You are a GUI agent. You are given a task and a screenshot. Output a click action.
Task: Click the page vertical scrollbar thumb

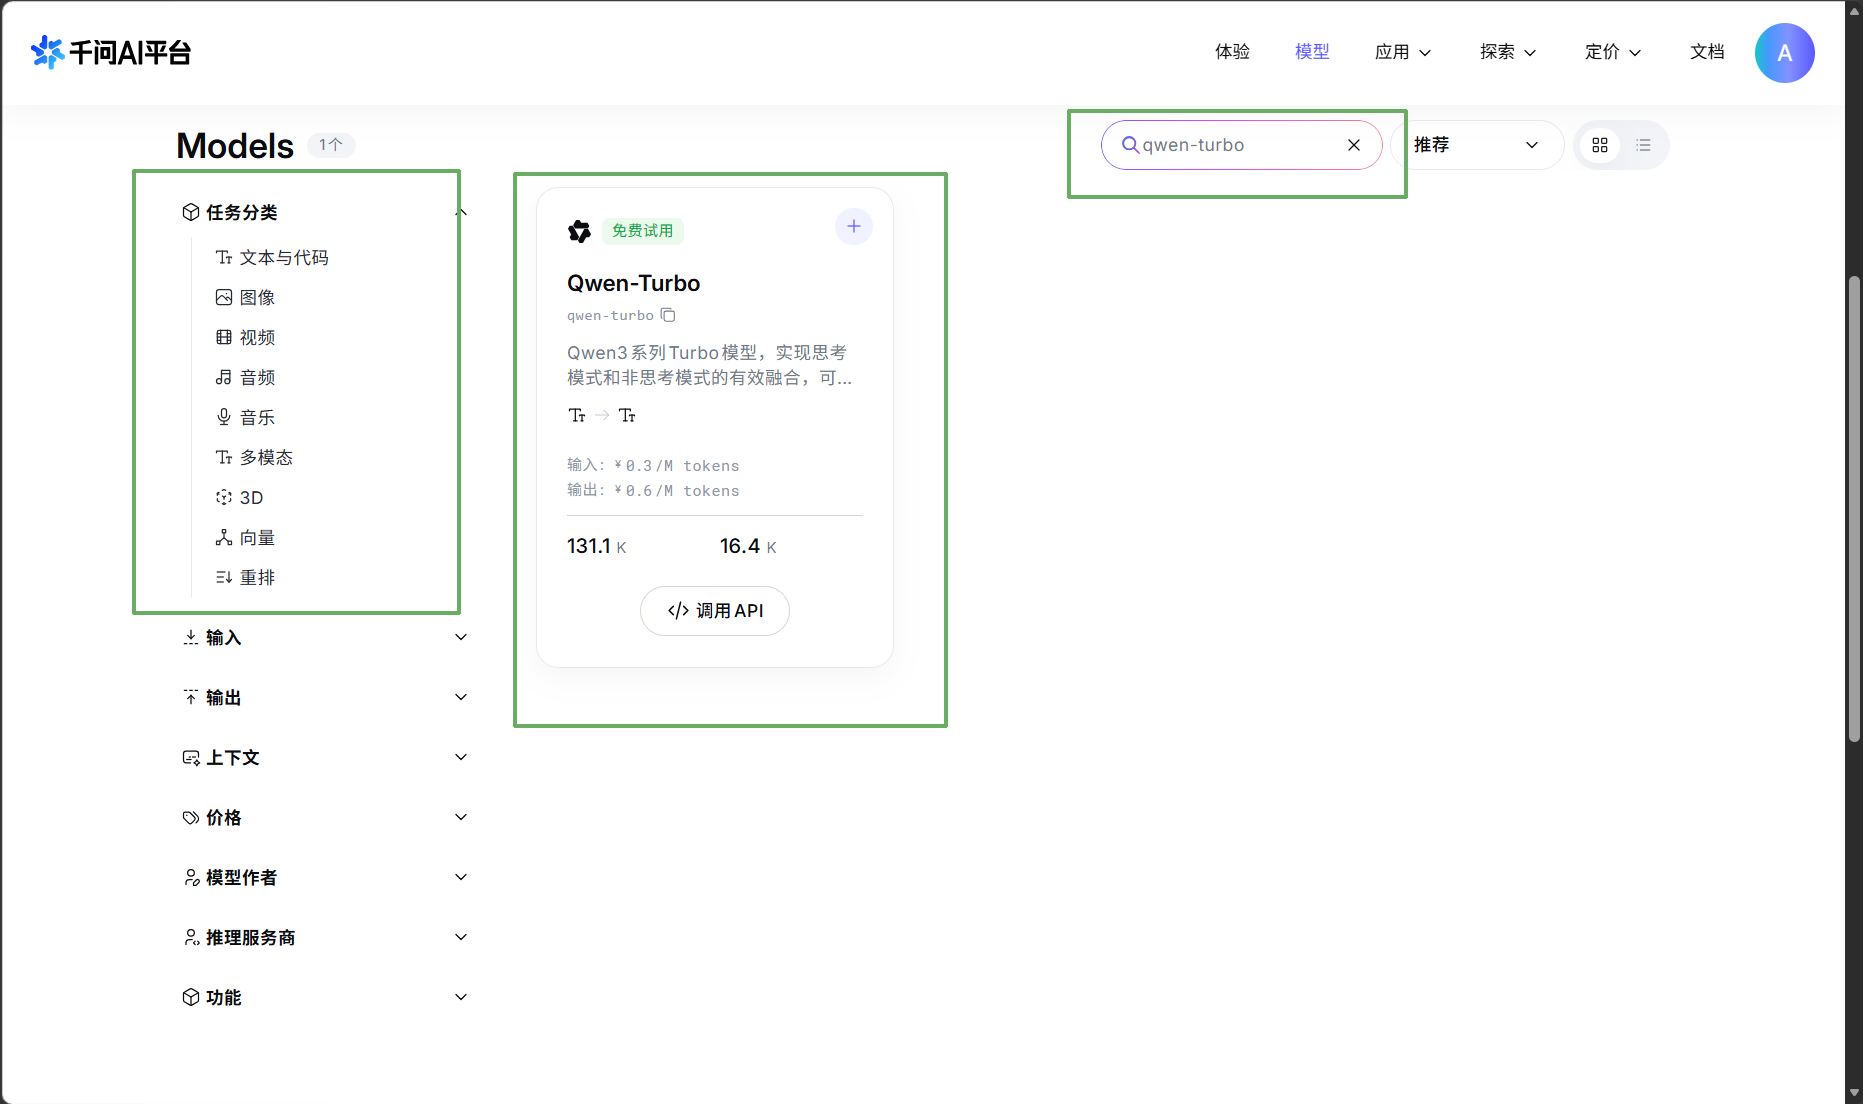click(1854, 508)
